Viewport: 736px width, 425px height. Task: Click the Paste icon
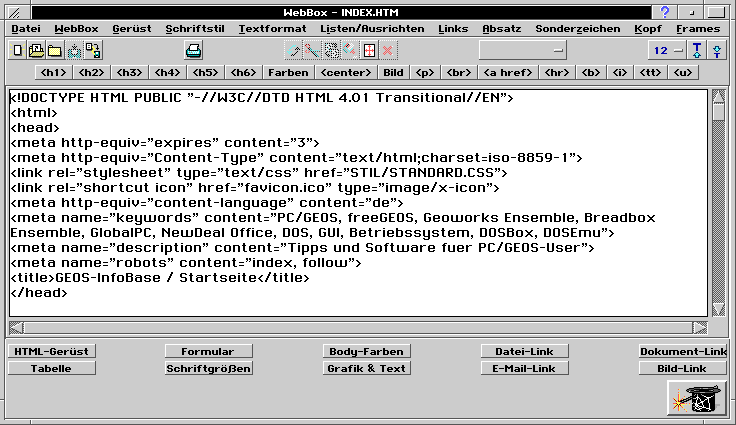point(350,50)
